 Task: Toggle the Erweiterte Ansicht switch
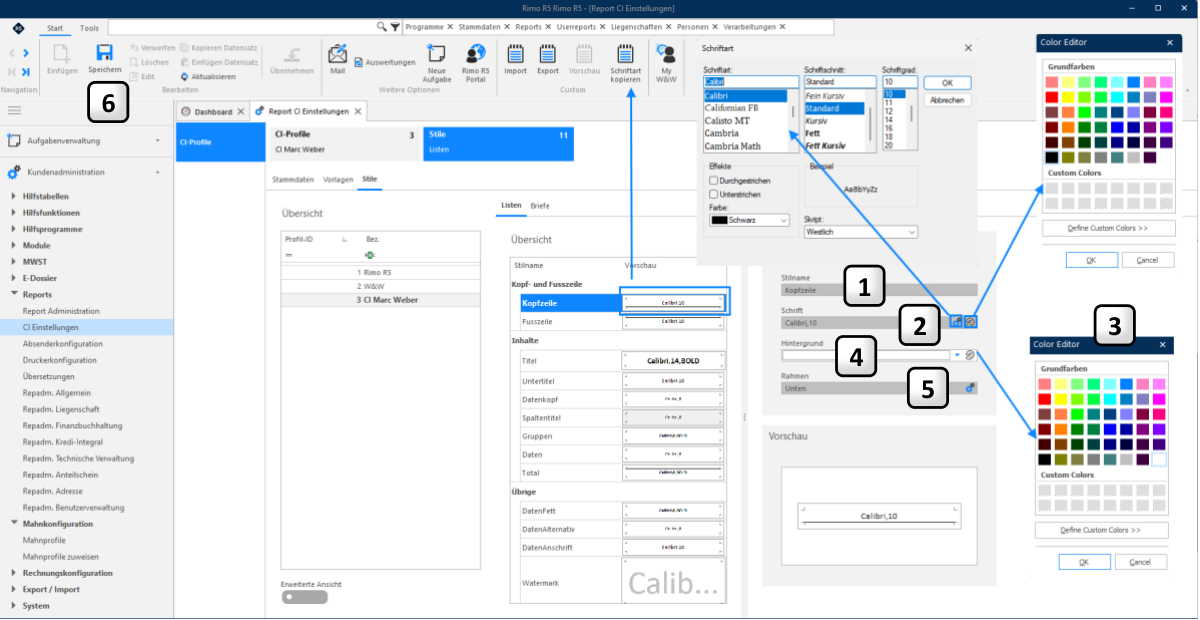point(305,597)
